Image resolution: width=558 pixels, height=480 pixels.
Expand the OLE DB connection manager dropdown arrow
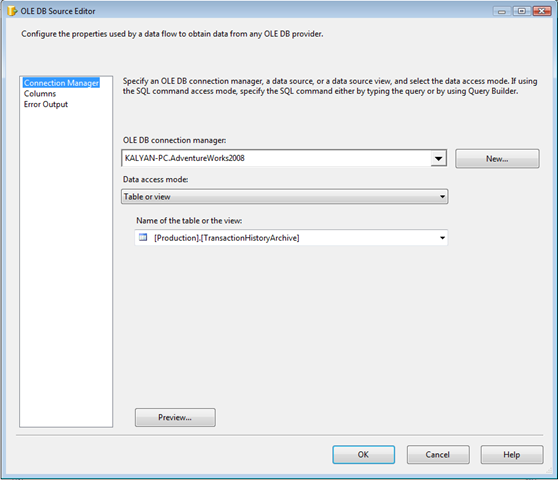(x=438, y=158)
